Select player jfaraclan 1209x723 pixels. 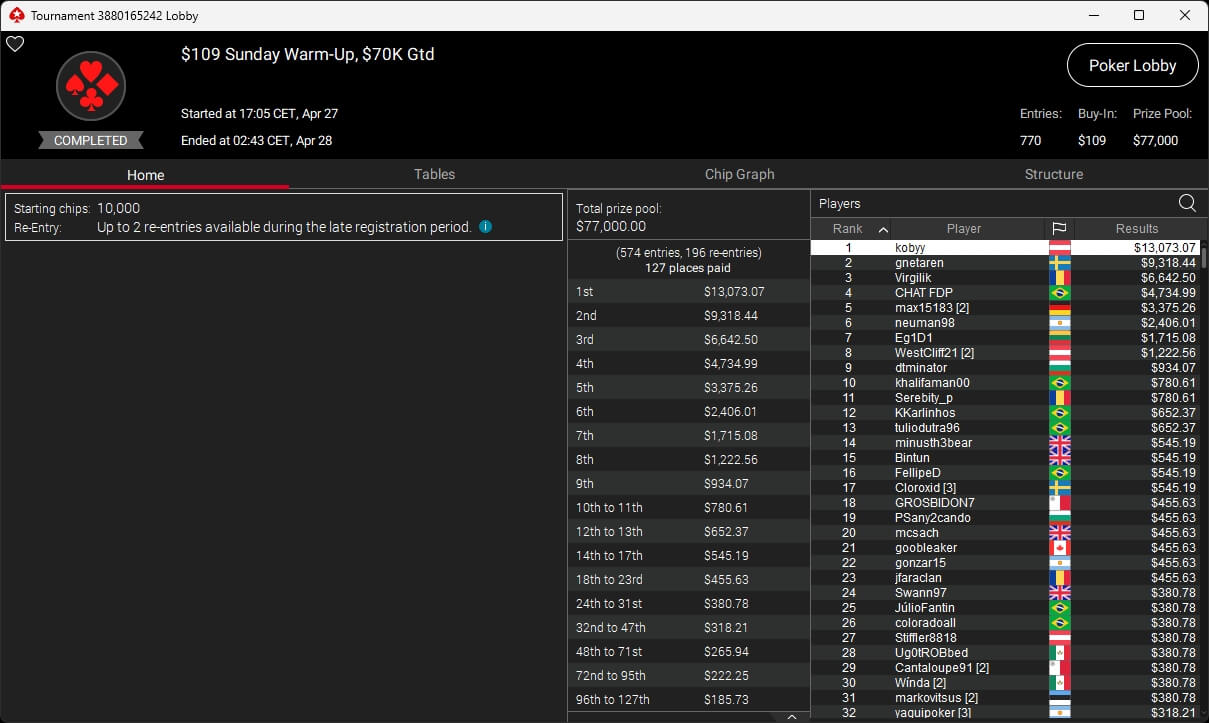point(1005,577)
